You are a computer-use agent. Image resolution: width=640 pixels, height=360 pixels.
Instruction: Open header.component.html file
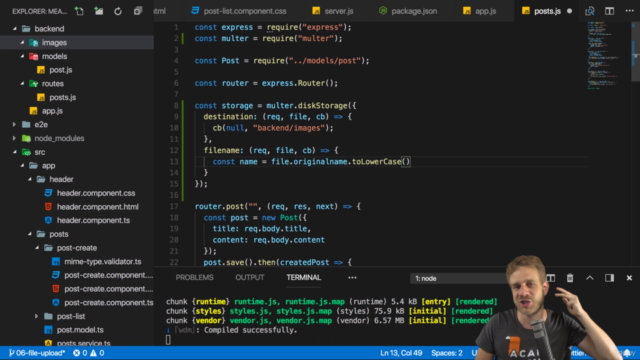(x=98, y=207)
